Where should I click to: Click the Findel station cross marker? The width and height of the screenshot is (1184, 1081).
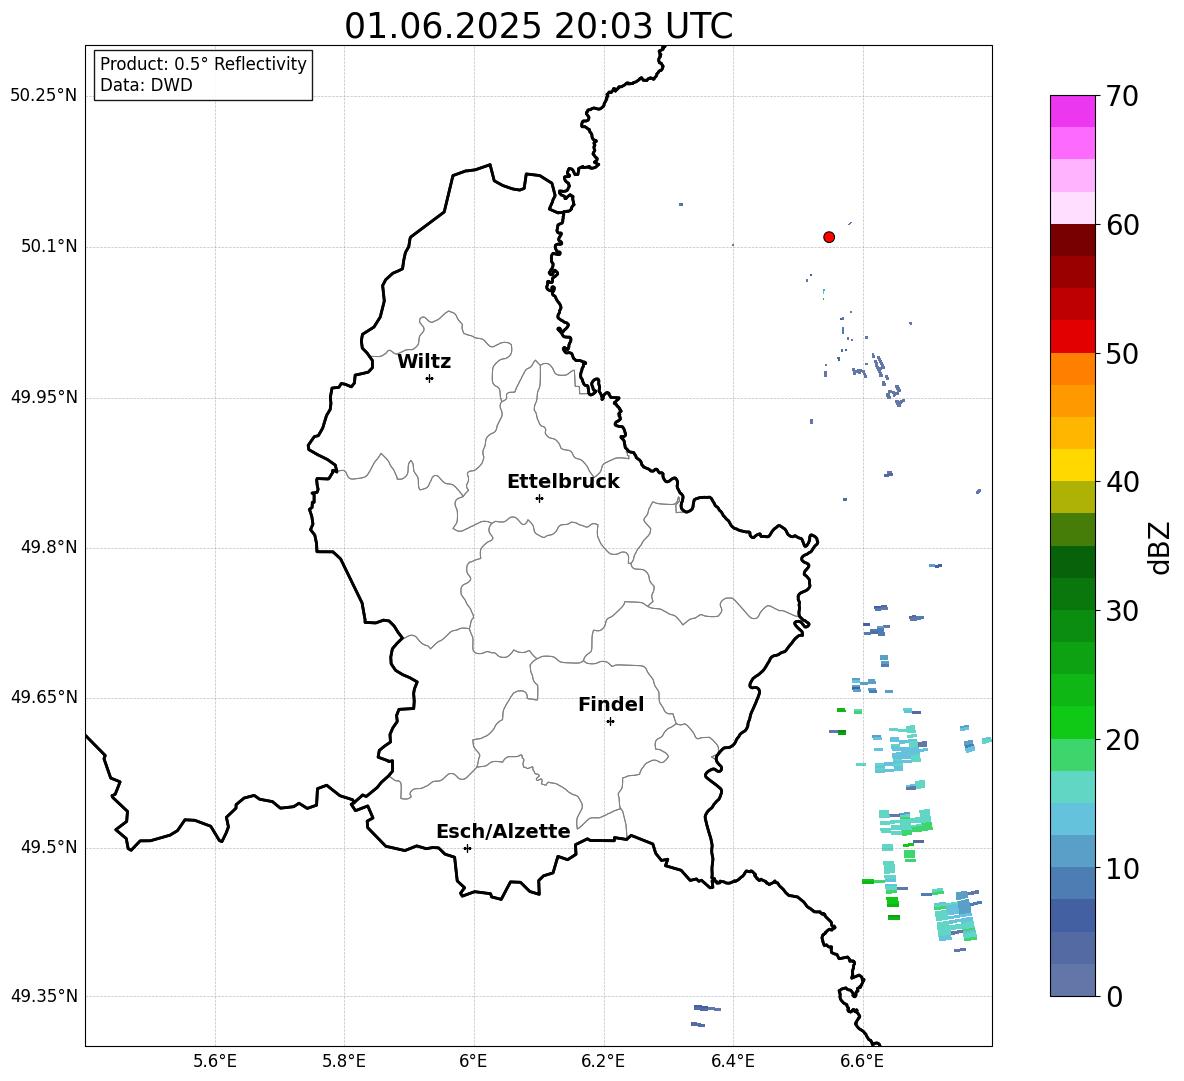pos(610,722)
